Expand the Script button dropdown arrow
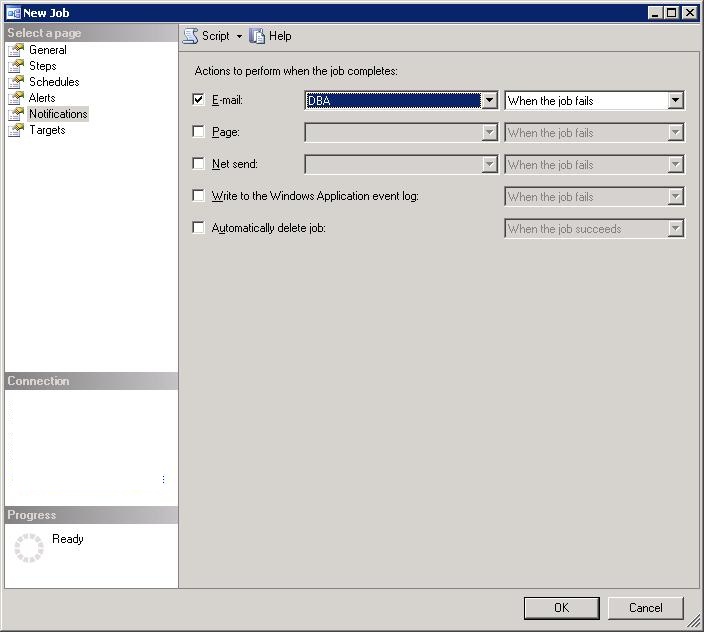Image resolution: width=704 pixels, height=632 pixels. tap(239, 36)
